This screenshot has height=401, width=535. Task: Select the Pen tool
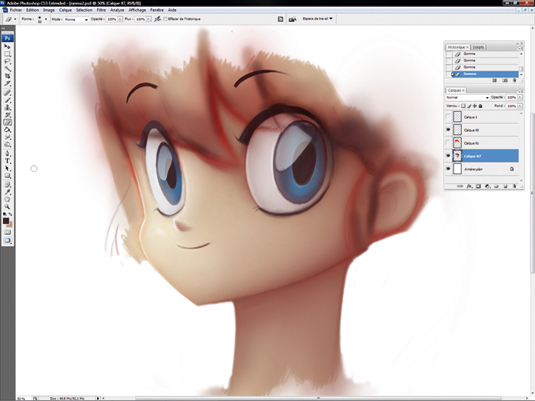(x=7, y=153)
